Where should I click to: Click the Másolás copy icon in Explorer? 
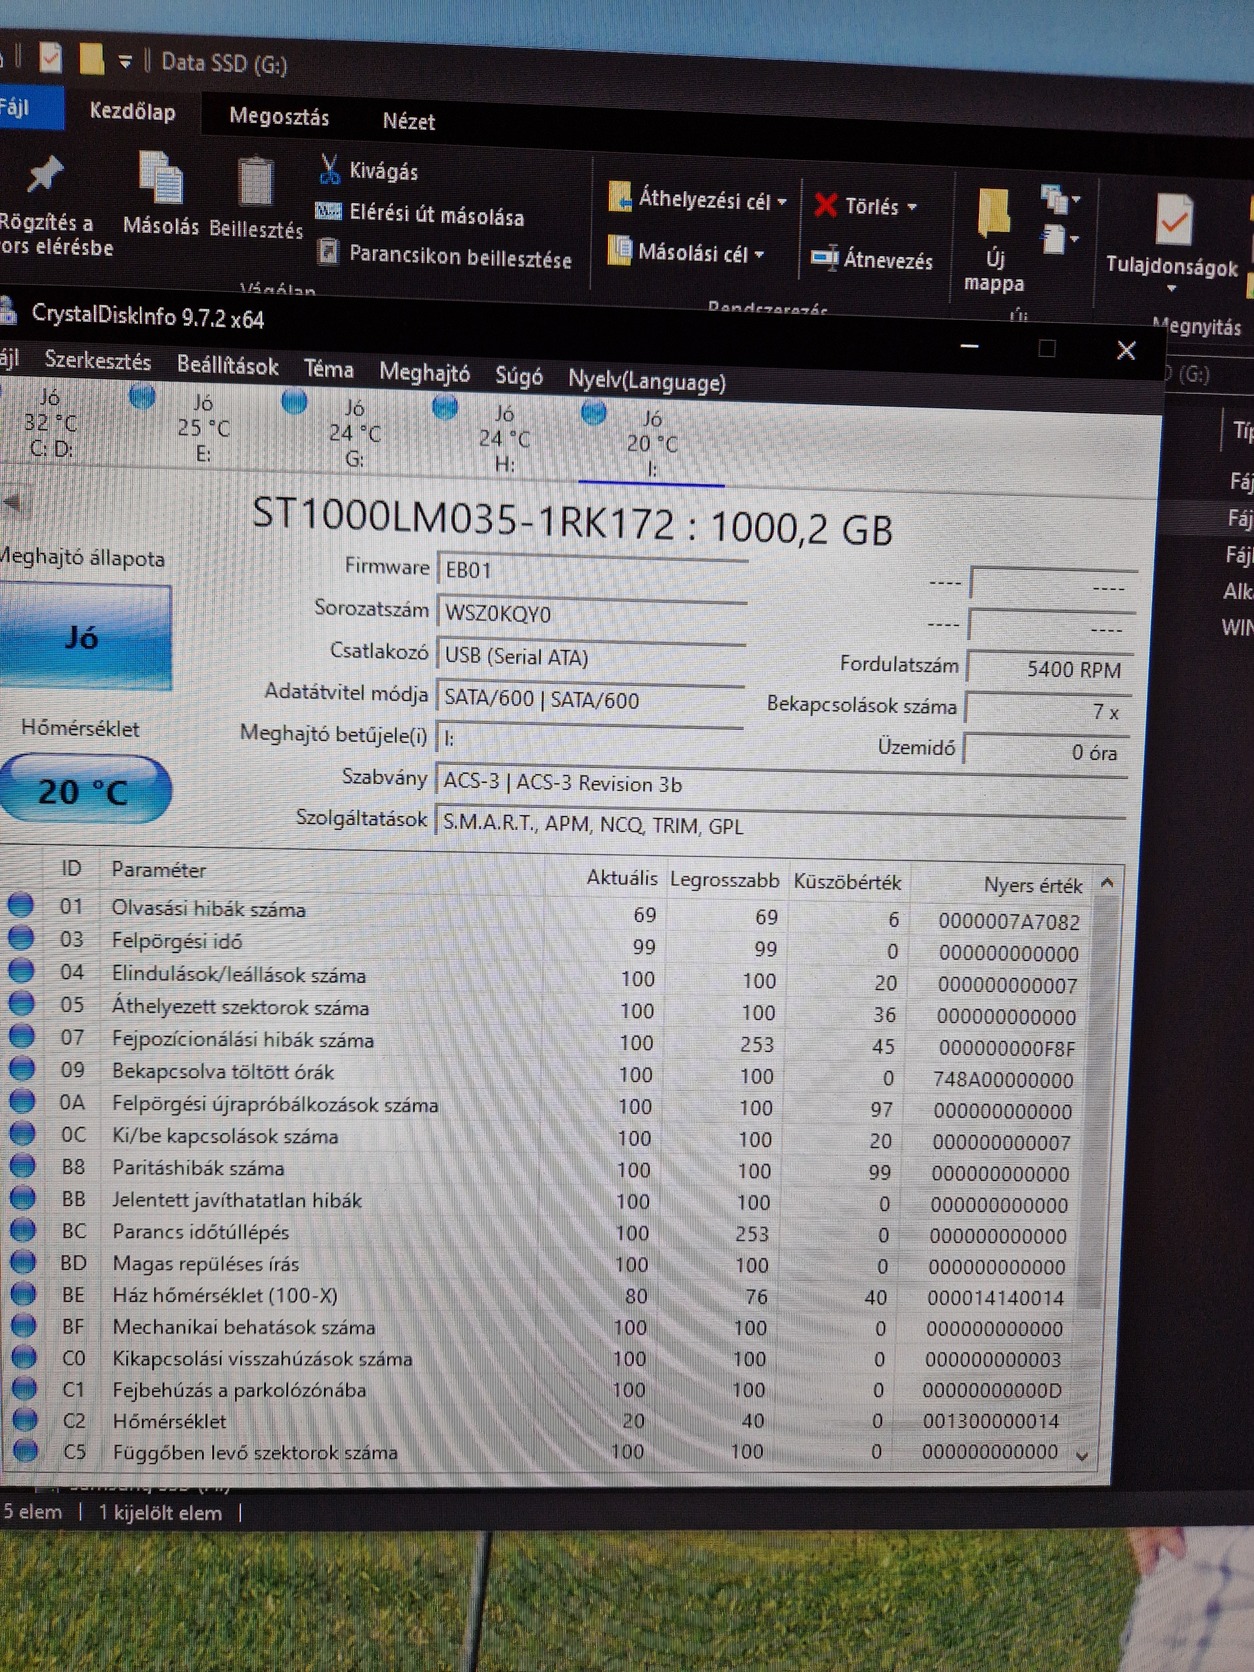pos(160,179)
